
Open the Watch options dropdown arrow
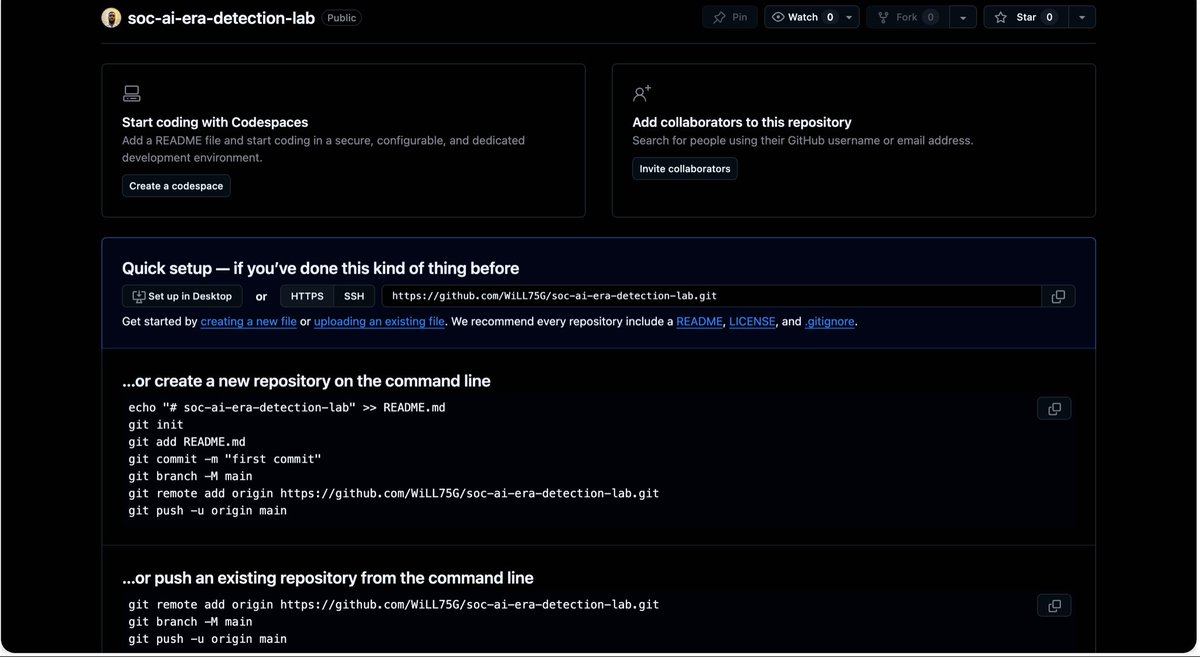[x=849, y=17]
